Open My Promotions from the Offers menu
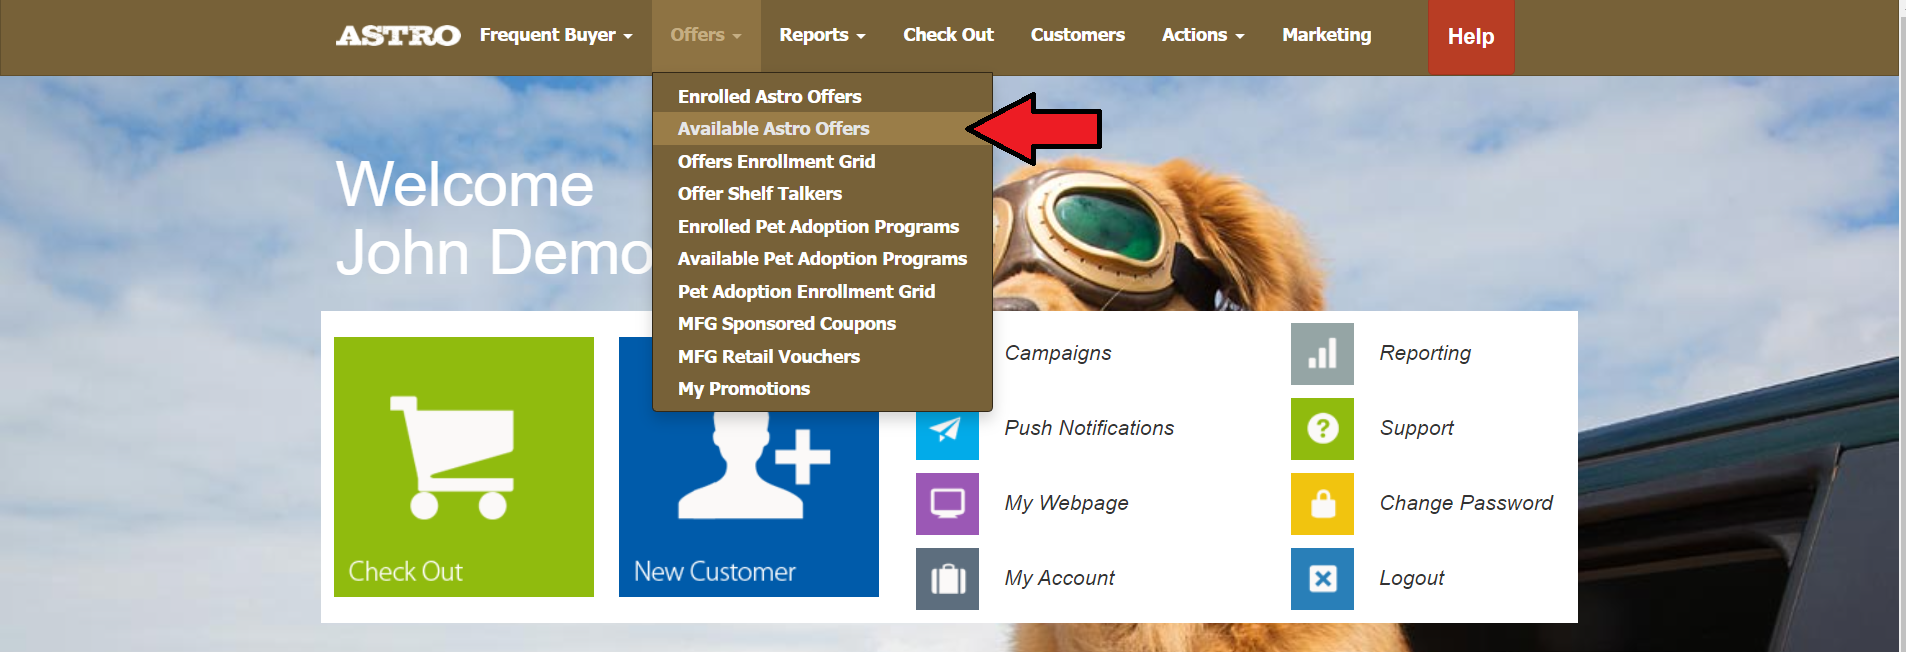Screen dimensions: 1906x652 coord(743,389)
